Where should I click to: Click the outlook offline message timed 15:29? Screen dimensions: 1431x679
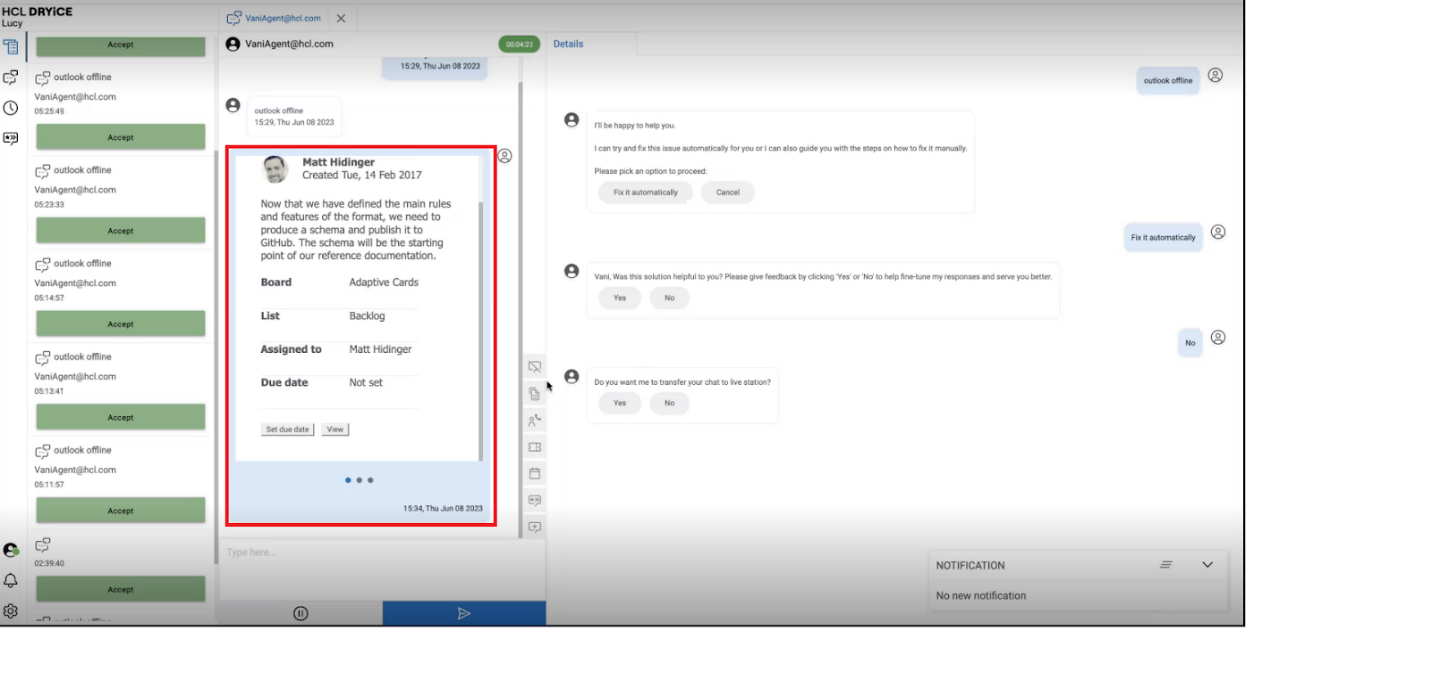(294, 116)
